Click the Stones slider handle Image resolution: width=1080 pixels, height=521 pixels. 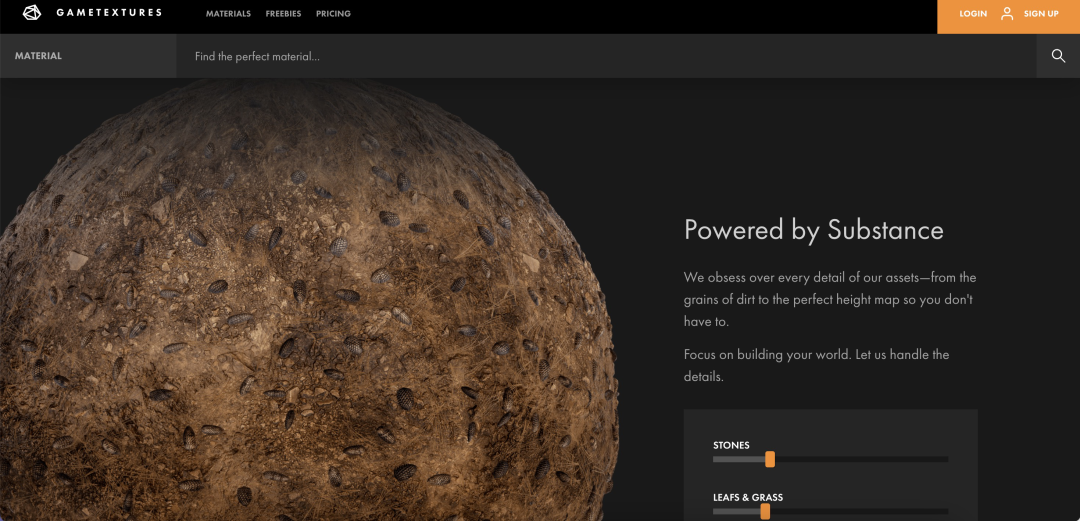point(770,459)
